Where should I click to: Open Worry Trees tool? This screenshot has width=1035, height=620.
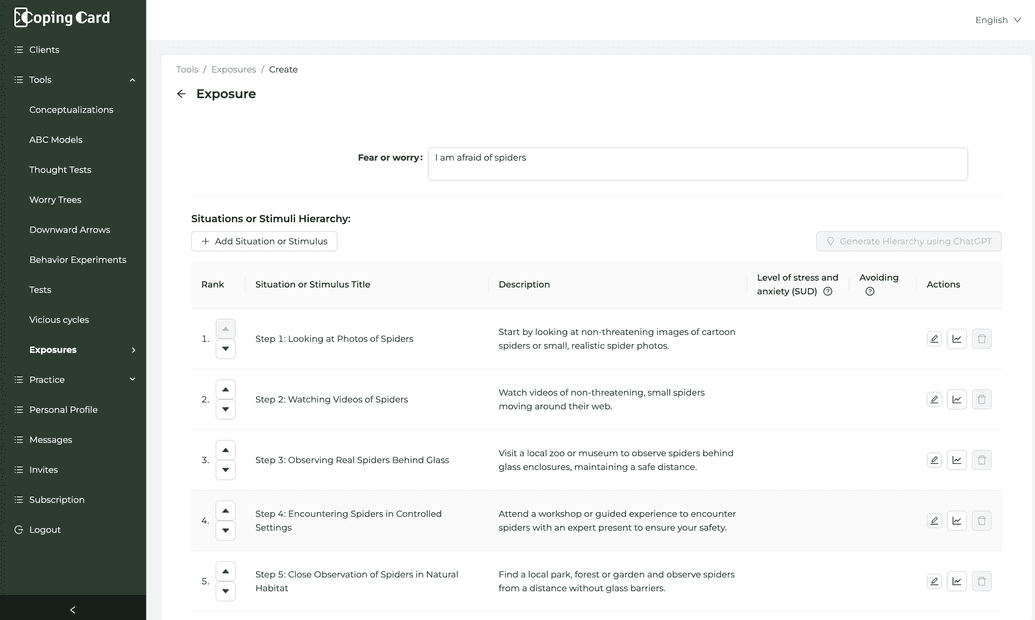[x=55, y=200]
